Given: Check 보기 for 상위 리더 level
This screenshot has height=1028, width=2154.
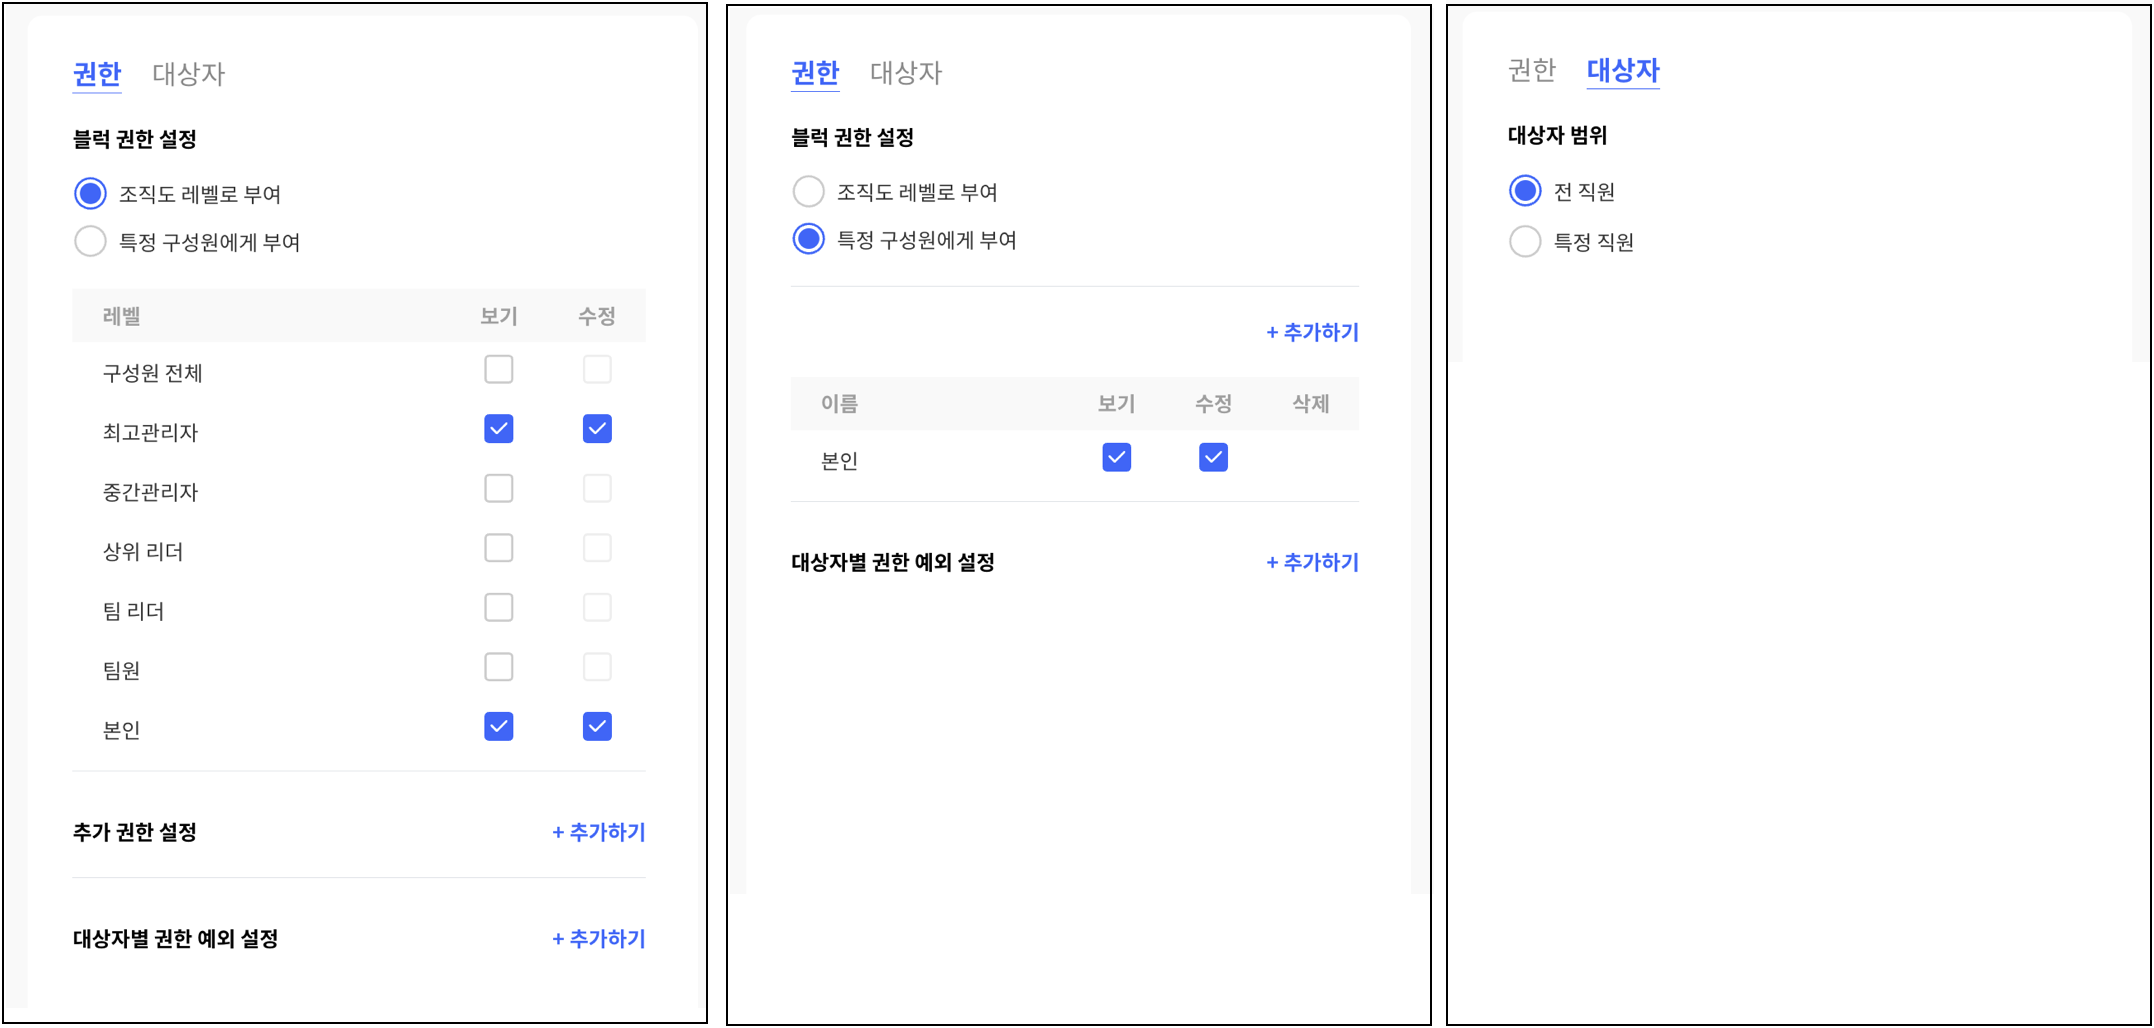Looking at the screenshot, I should (498, 548).
